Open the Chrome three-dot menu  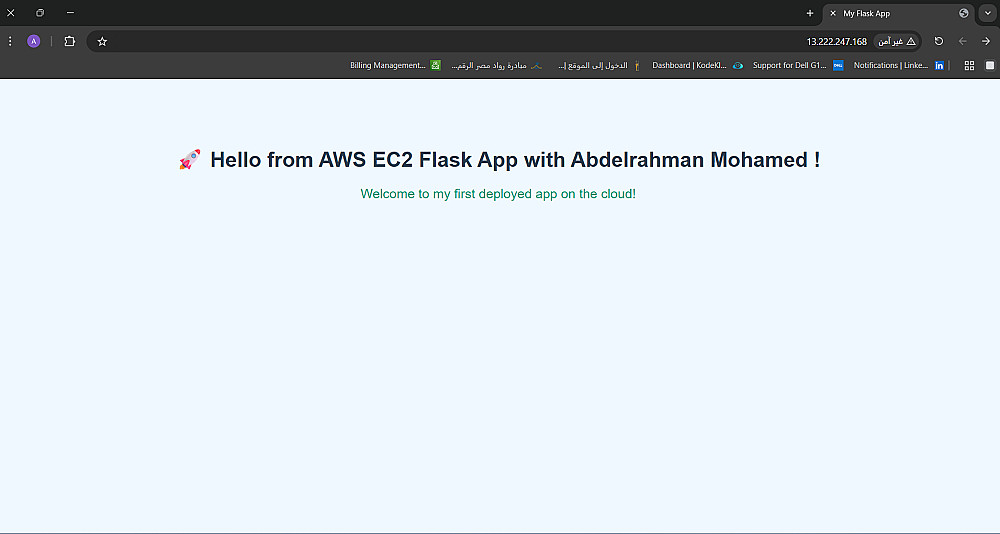click(10, 41)
